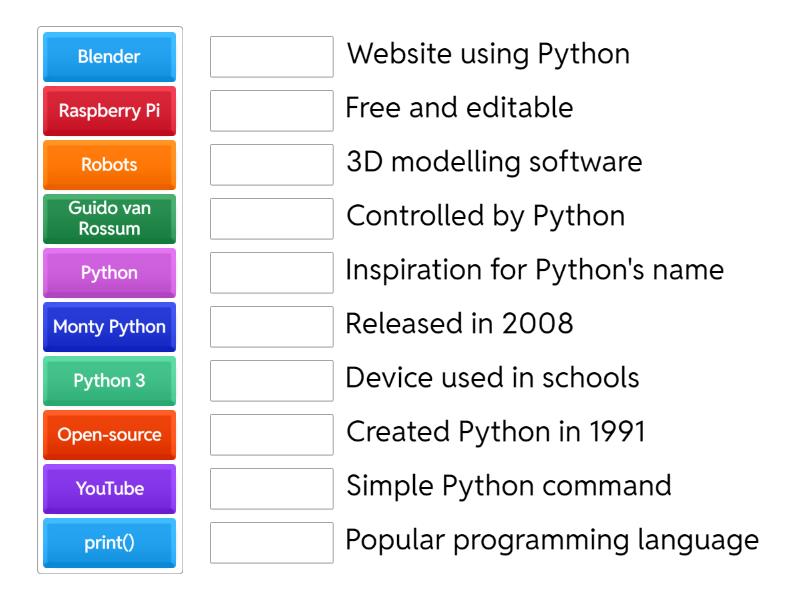The height and width of the screenshot is (600, 800).
Task: Click the print() answer tile
Action: point(108,543)
